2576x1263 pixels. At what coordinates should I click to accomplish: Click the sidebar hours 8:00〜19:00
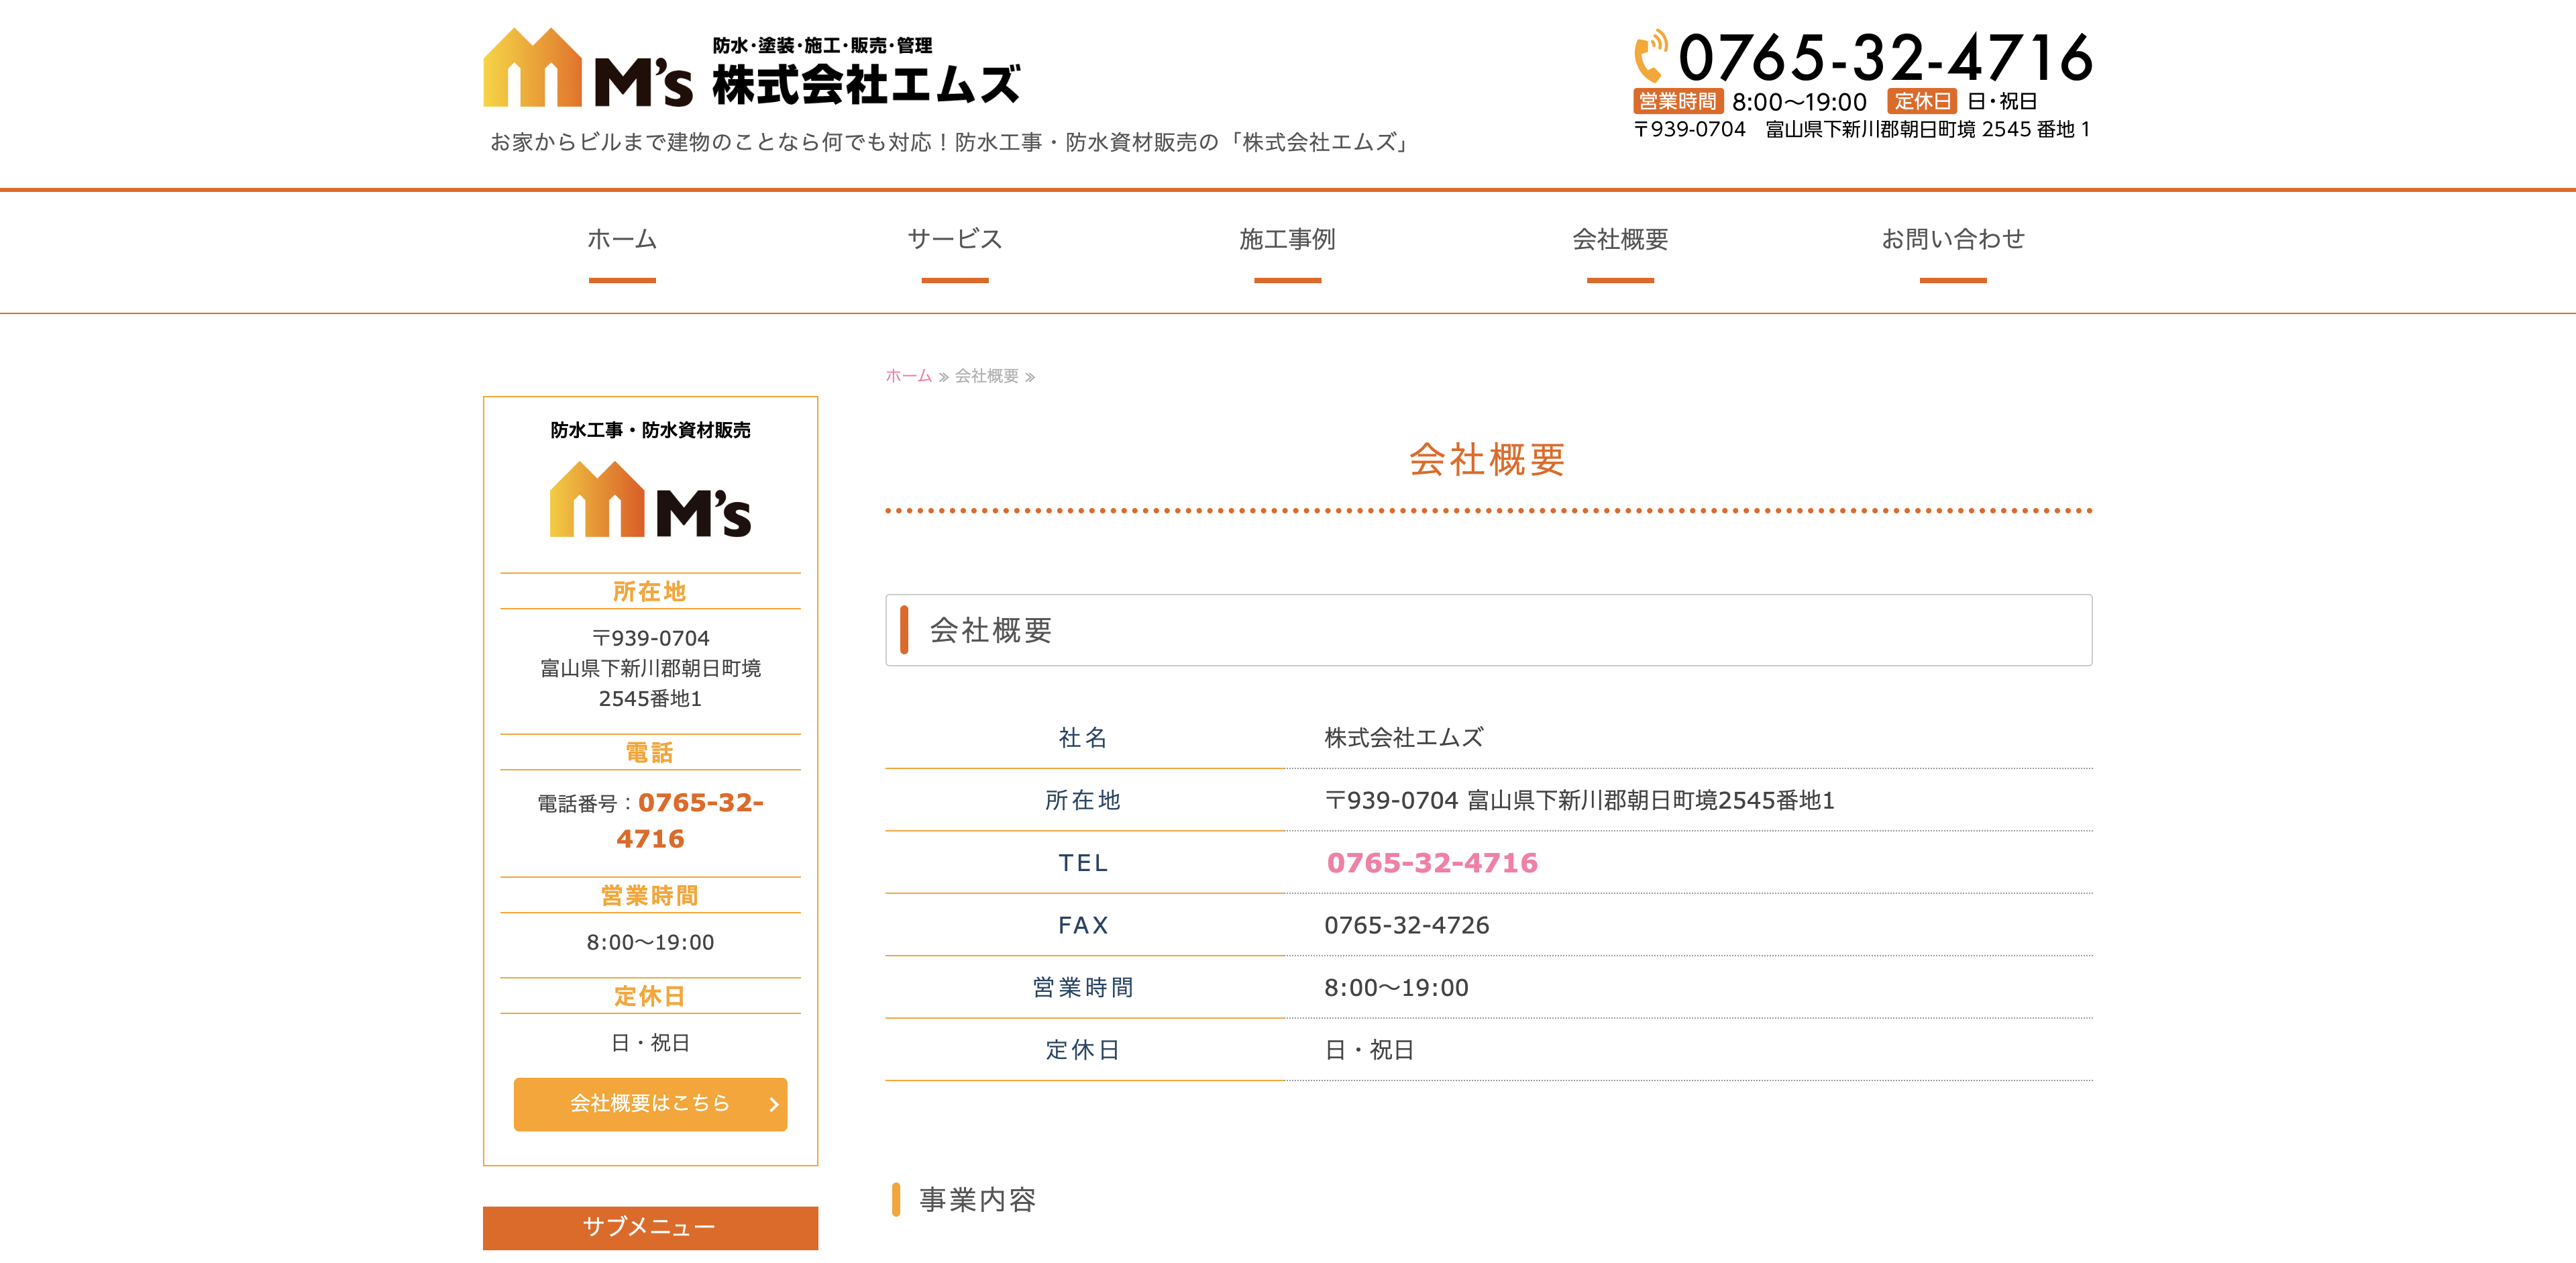pyautogui.click(x=650, y=943)
